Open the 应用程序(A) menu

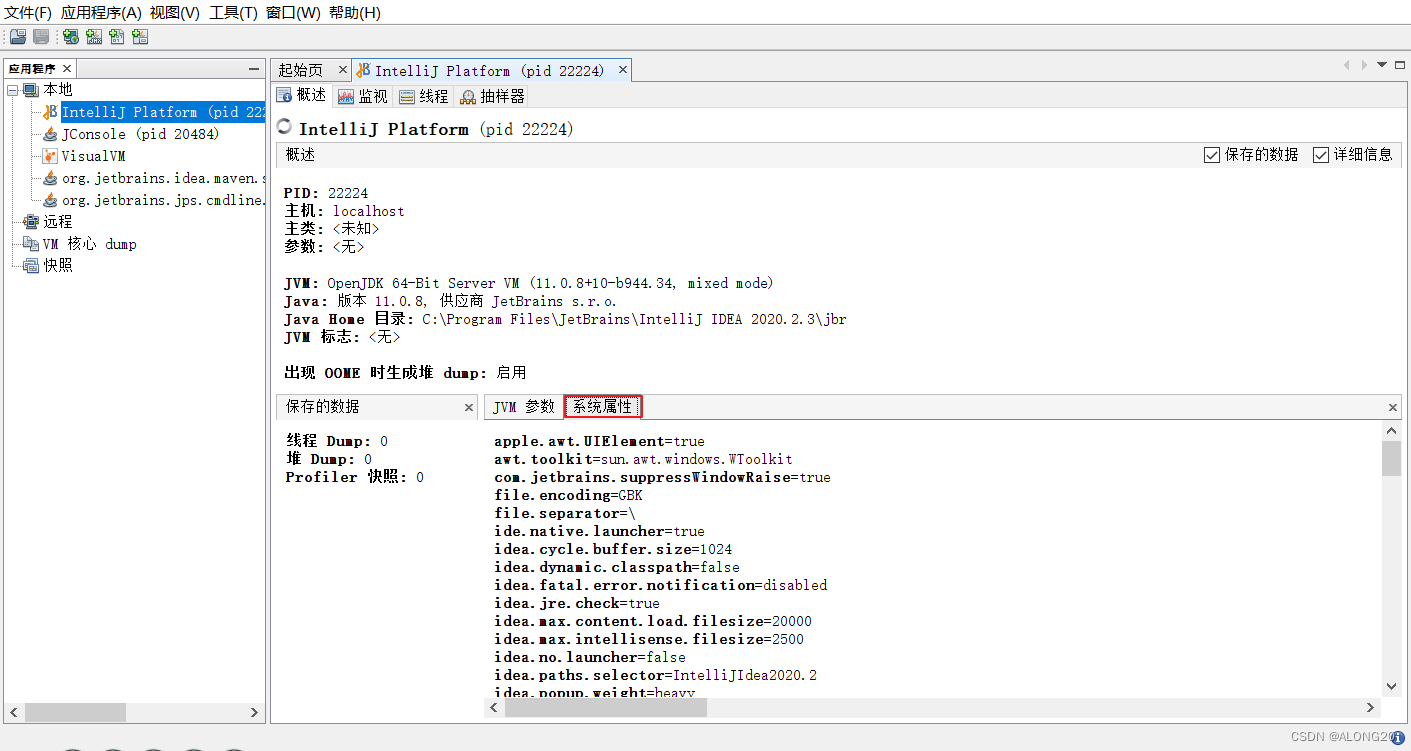(x=101, y=13)
